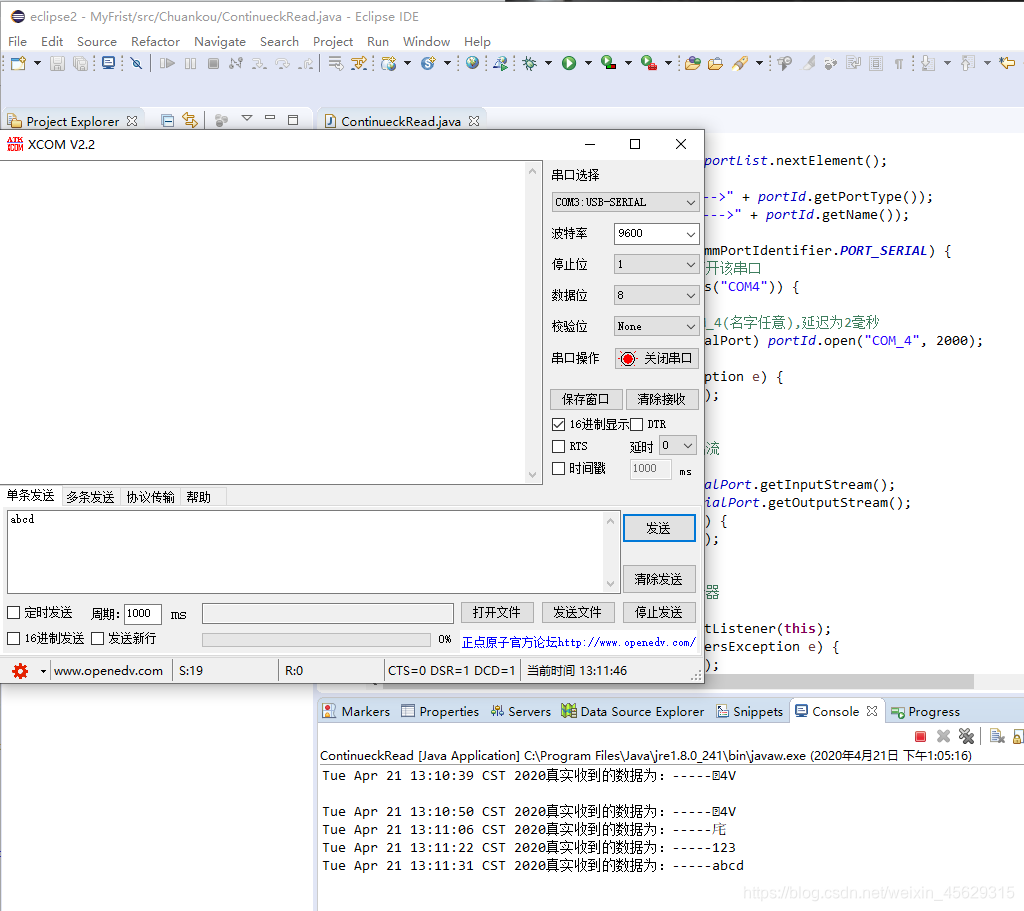Open Project Explorer View Menu triangle
1024x911 pixels.
(x=247, y=118)
